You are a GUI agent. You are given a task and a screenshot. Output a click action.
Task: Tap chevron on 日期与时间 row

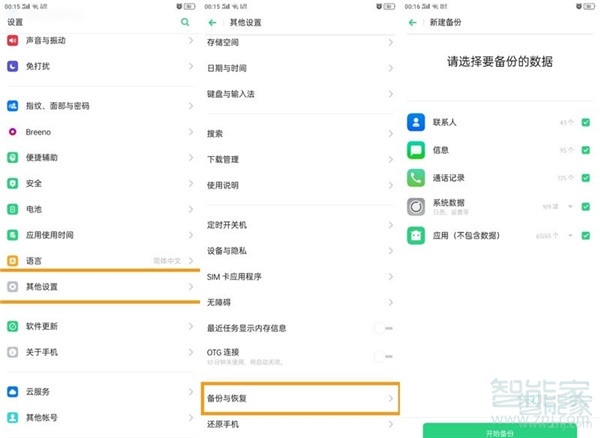coord(390,68)
